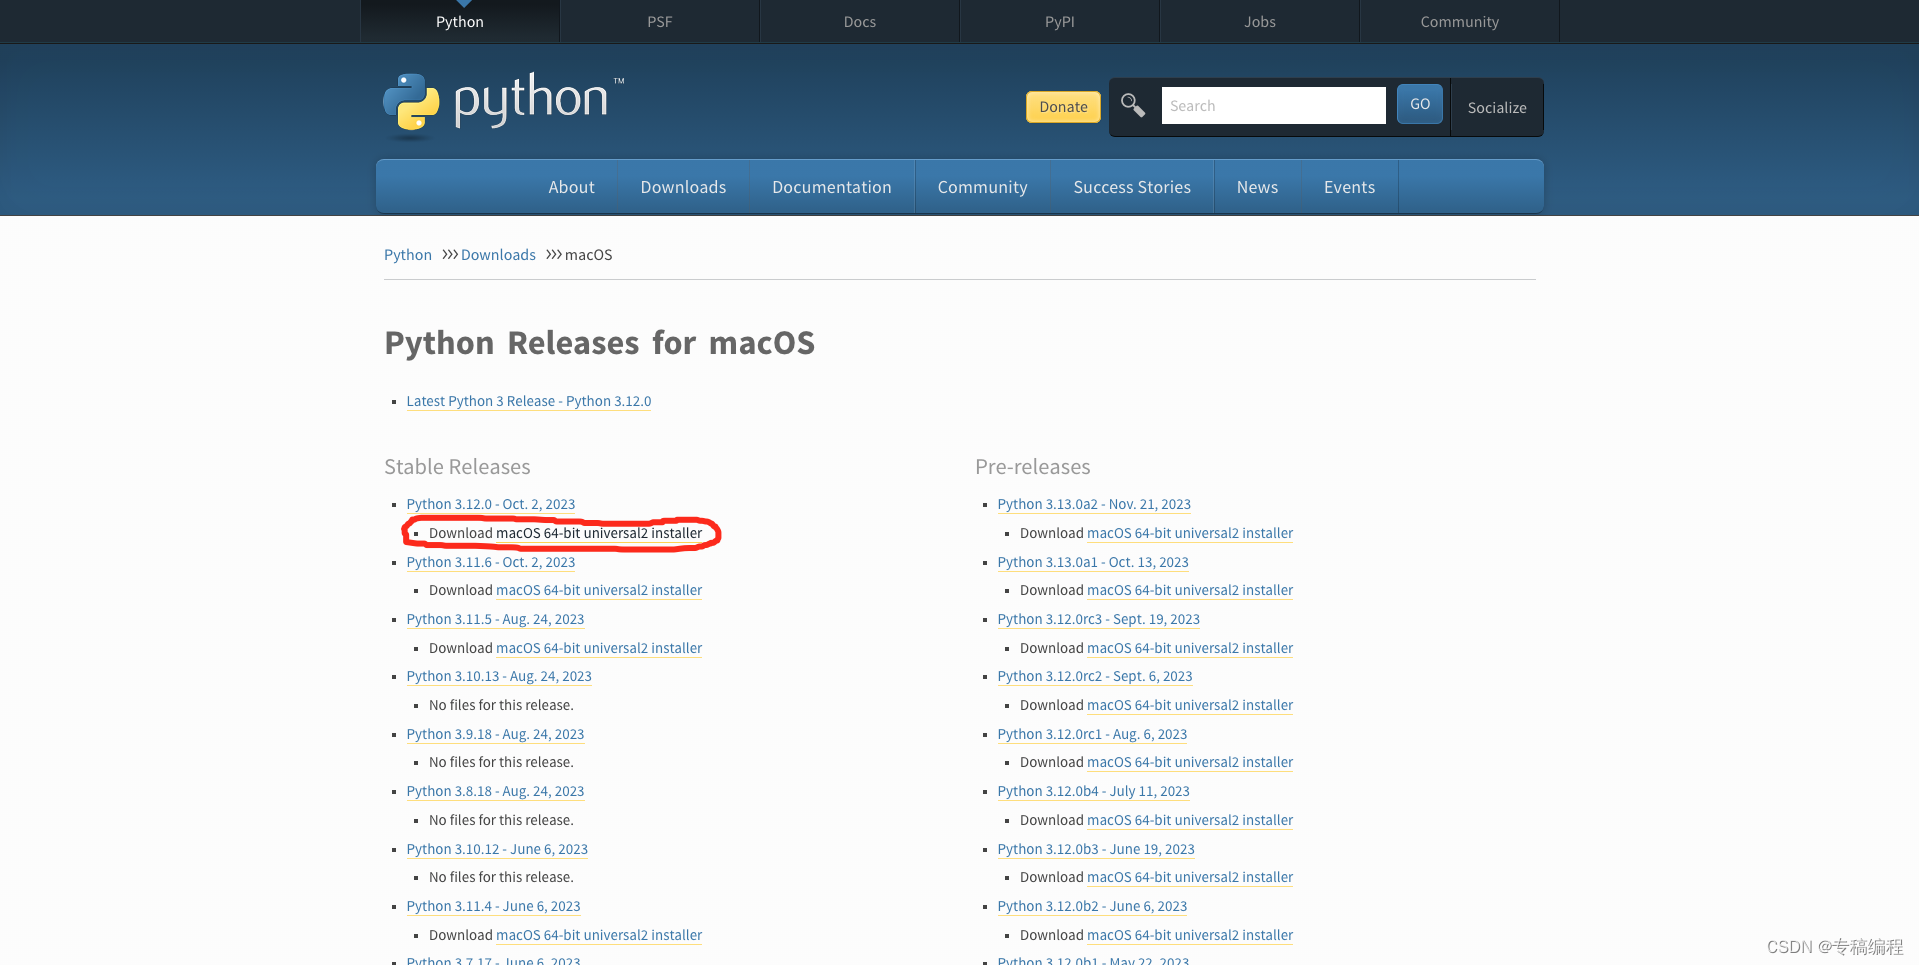Open Python 3.12.0b2 - June 6, 2023 pre-release
This screenshot has width=1919, height=965.
[x=1092, y=906]
